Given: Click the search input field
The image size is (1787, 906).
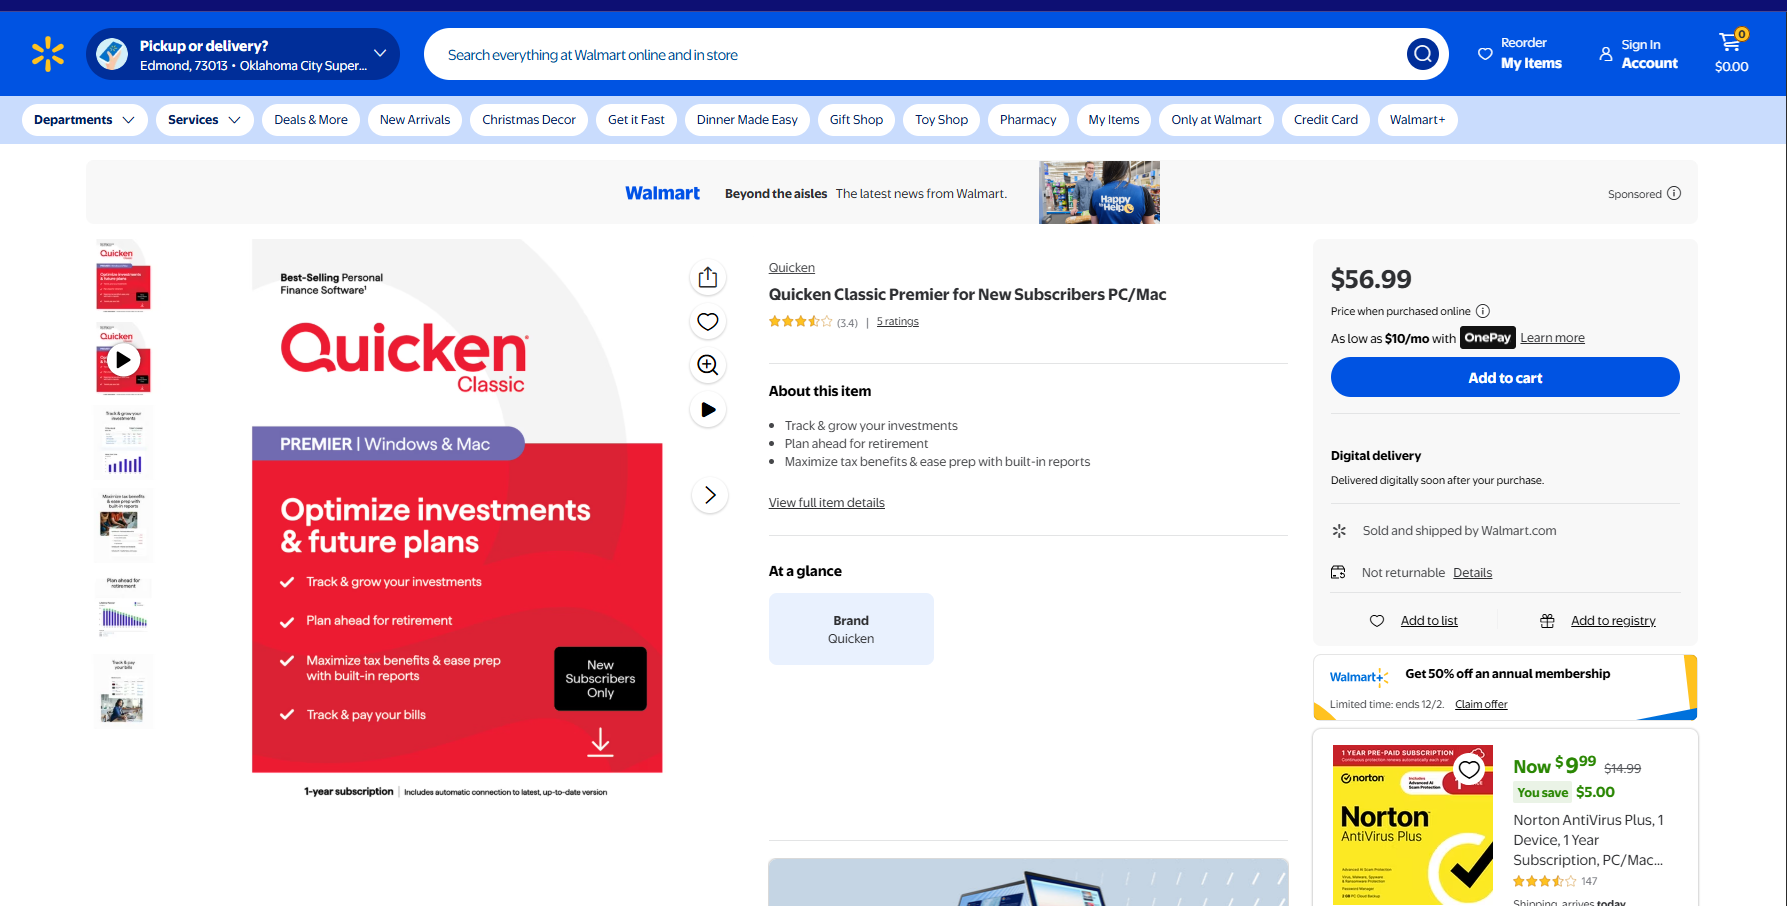Looking at the screenshot, I should pos(915,54).
